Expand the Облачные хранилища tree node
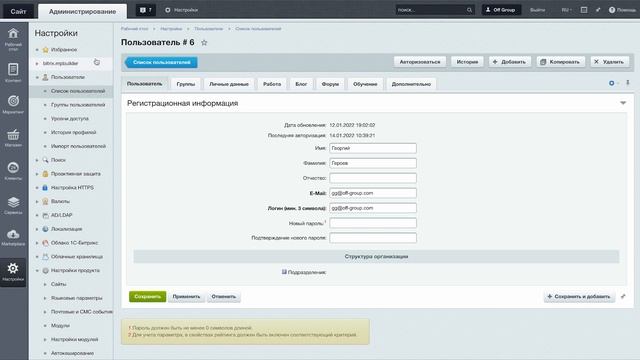640x360 pixels. coord(37,257)
